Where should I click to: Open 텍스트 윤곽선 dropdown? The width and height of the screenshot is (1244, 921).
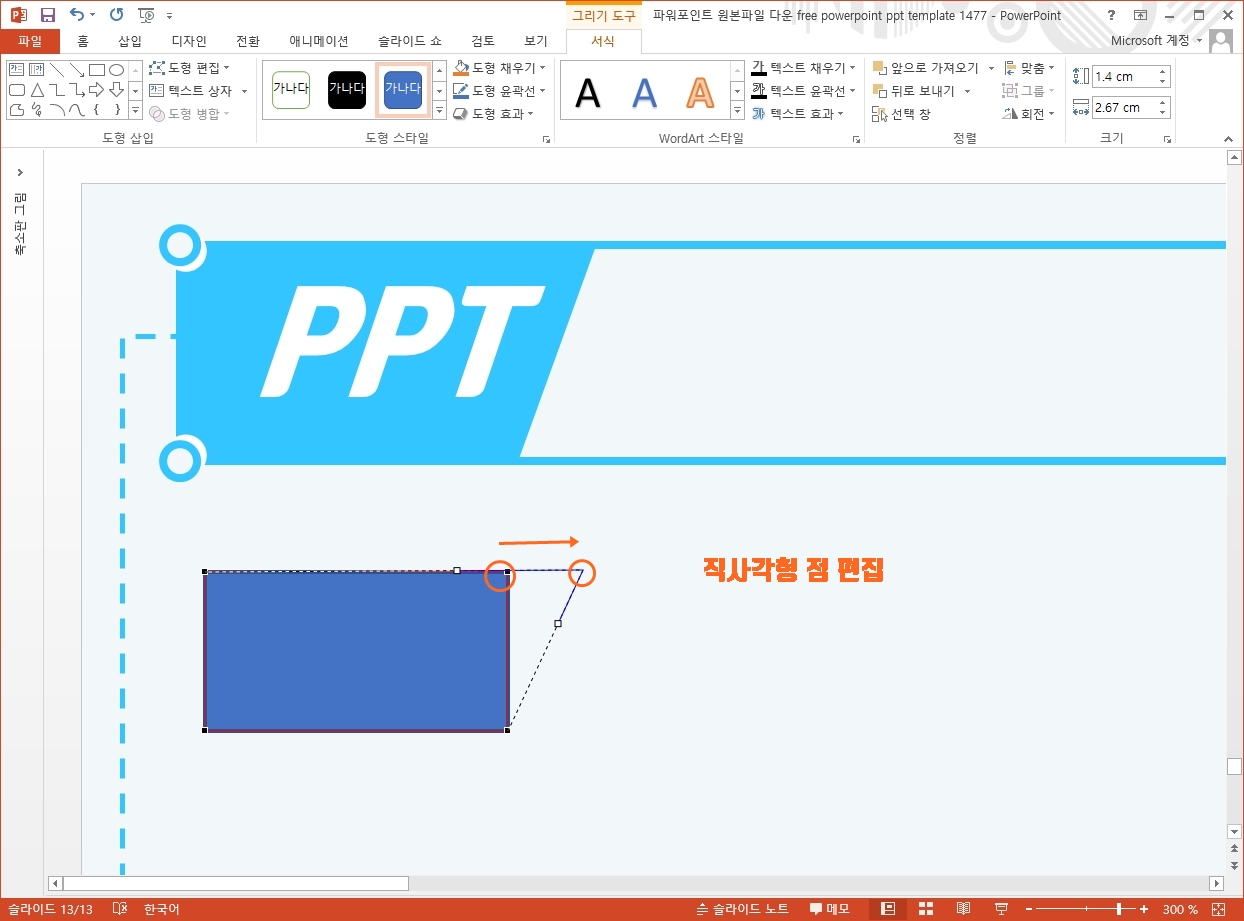804,91
